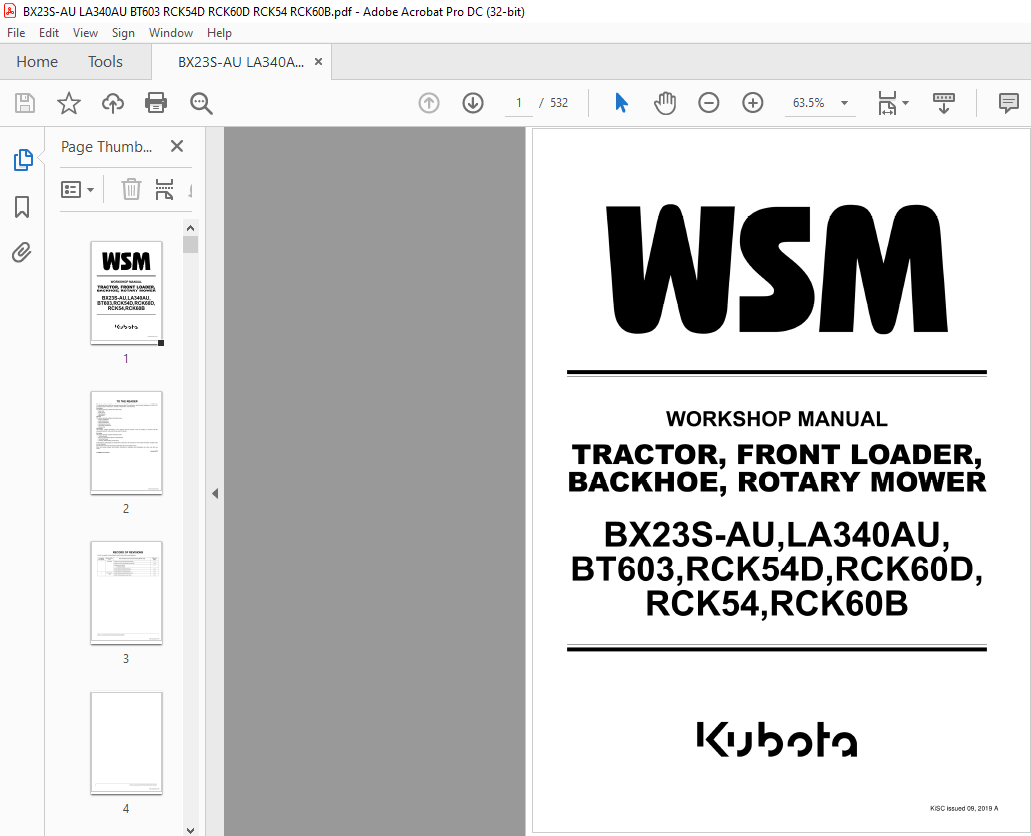Click thumbnail scrollbar down arrow
This screenshot has width=1031, height=836.
[191, 830]
